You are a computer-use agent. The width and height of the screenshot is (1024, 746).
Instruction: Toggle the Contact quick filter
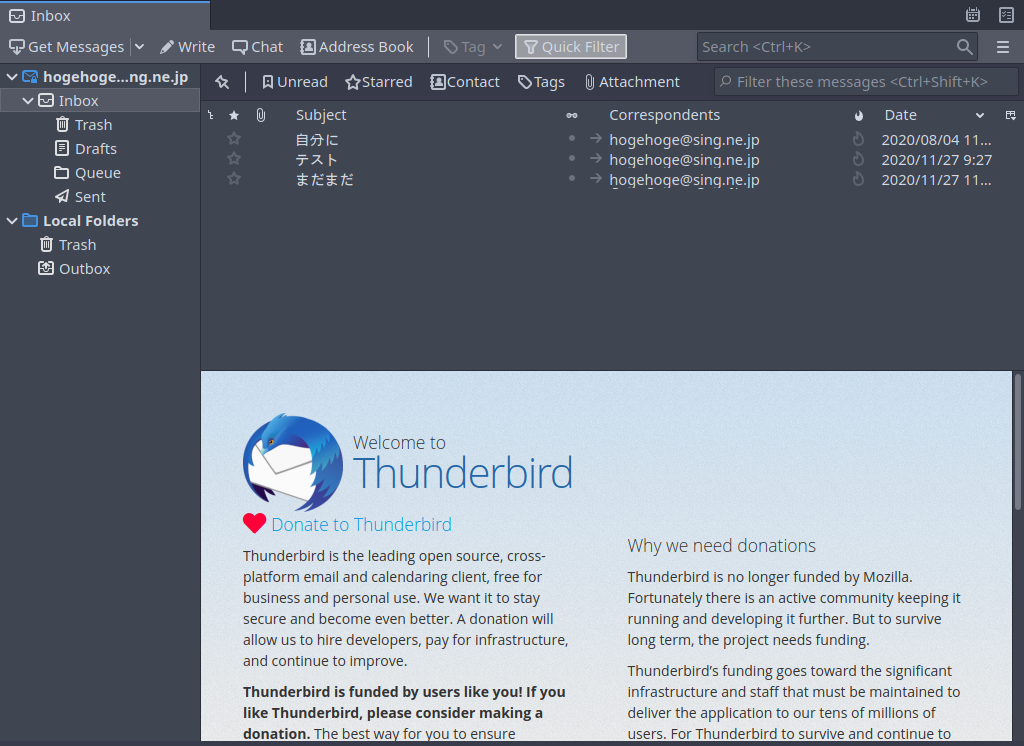(x=465, y=82)
